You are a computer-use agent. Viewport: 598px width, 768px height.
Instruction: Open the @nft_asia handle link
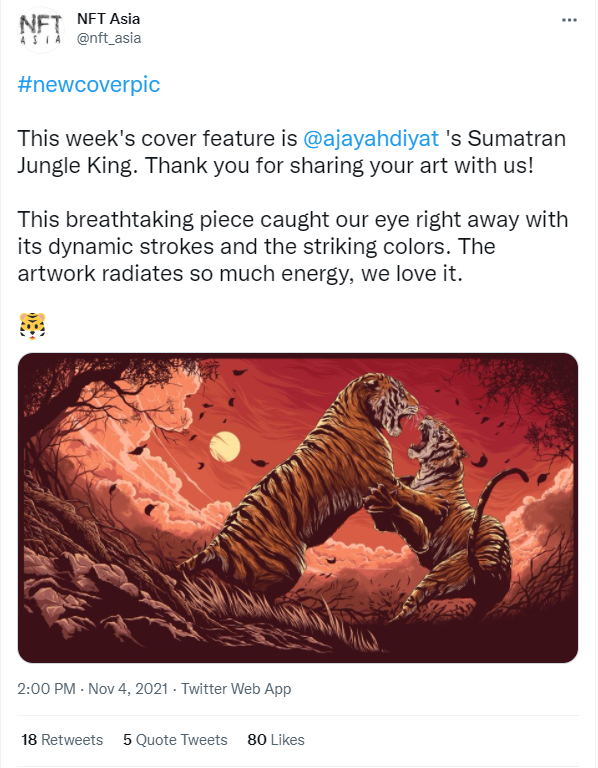pos(109,38)
